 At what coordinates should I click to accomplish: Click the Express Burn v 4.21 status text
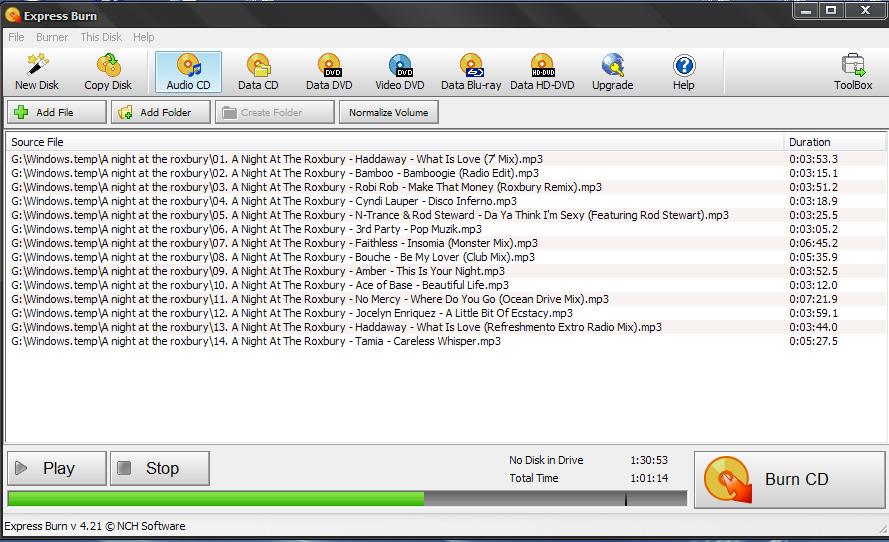coord(95,526)
